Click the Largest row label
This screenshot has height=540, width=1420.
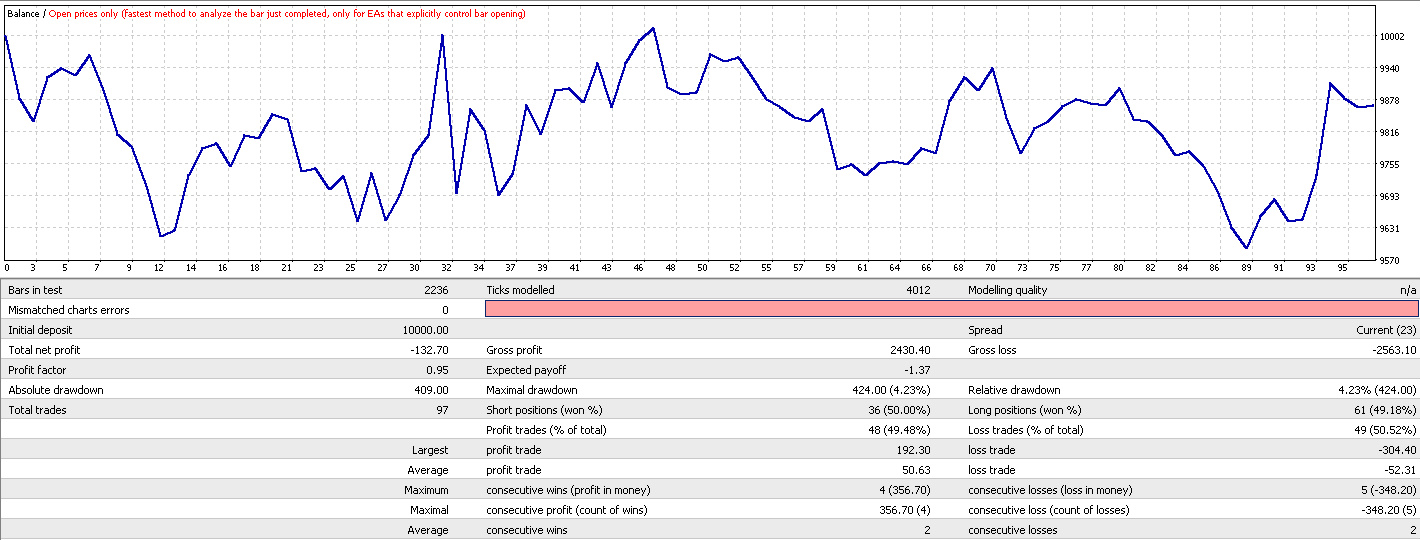coord(430,450)
